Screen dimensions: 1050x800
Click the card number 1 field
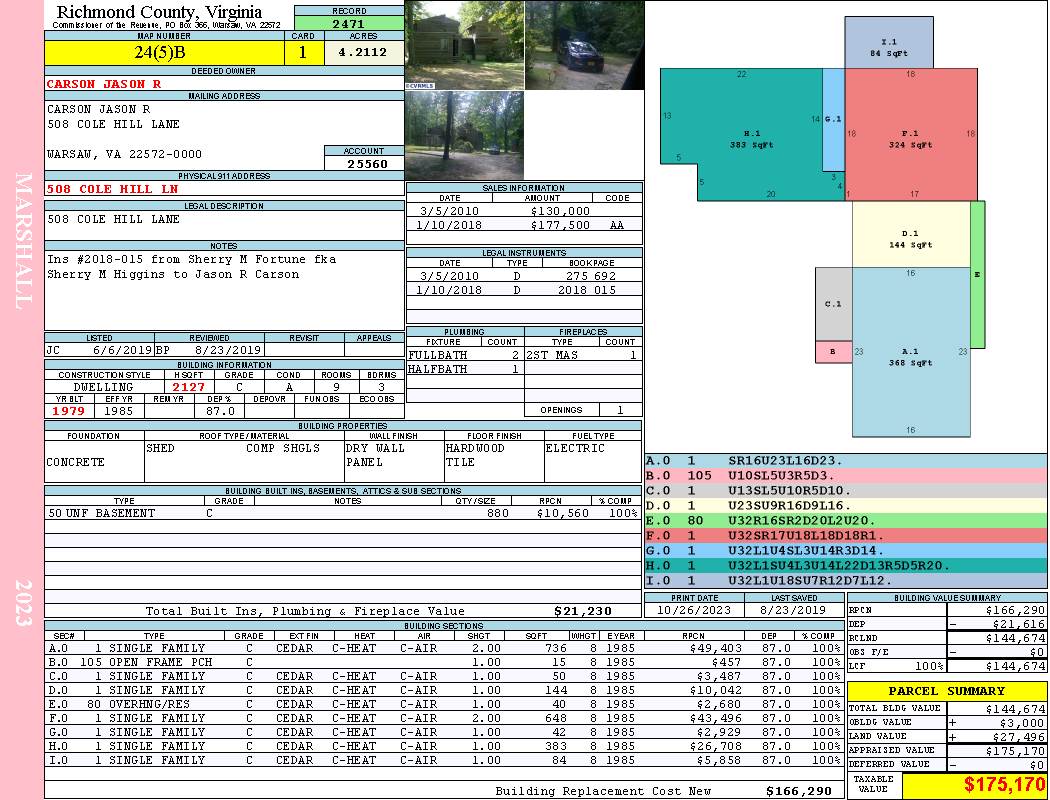pyautogui.click(x=303, y=52)
